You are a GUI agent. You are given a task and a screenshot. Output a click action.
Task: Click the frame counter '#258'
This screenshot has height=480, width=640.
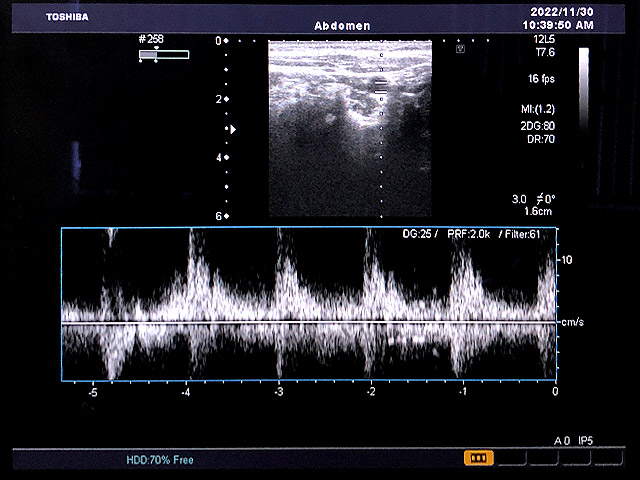tap(151, 39)
